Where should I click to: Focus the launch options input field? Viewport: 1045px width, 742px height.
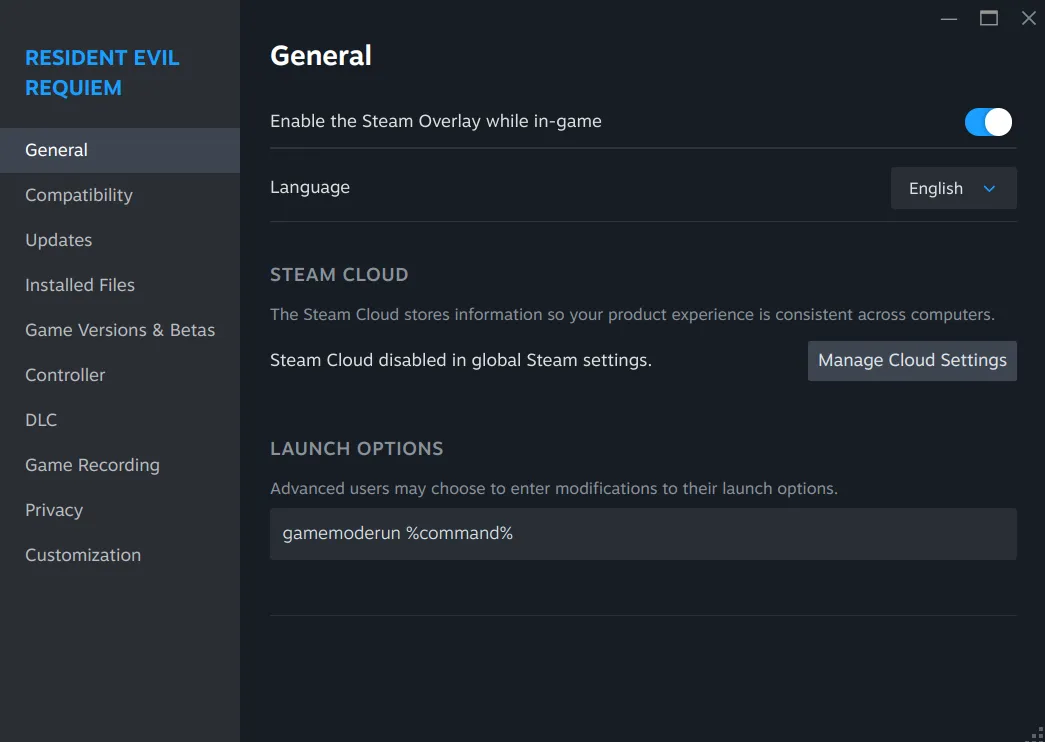[642, 533]
